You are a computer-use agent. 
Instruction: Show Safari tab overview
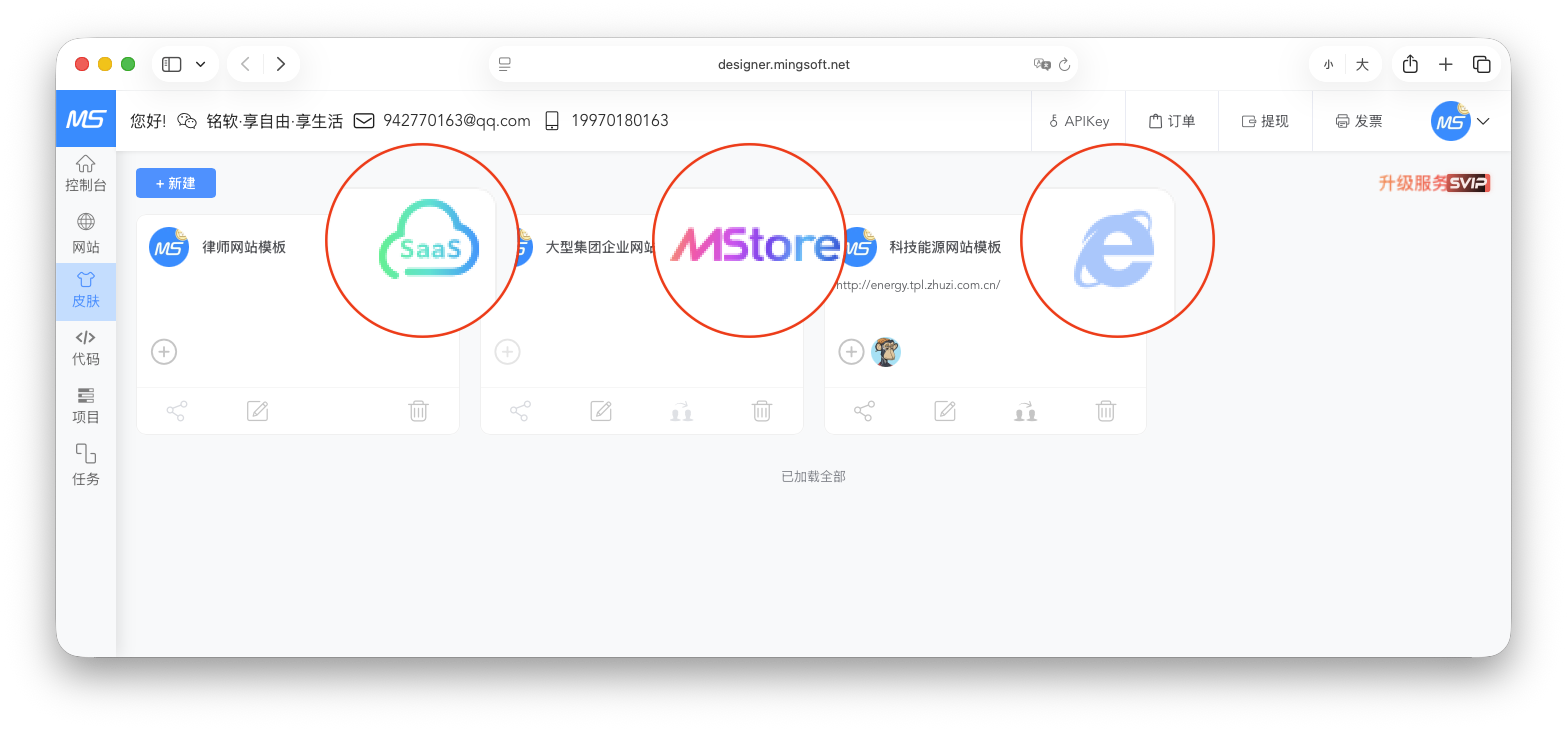(1482, 64)
